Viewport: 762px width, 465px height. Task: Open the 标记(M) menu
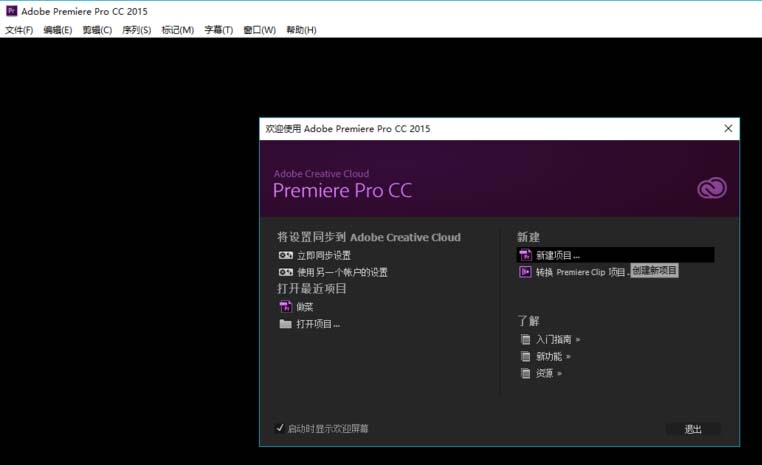click(177, 30)
